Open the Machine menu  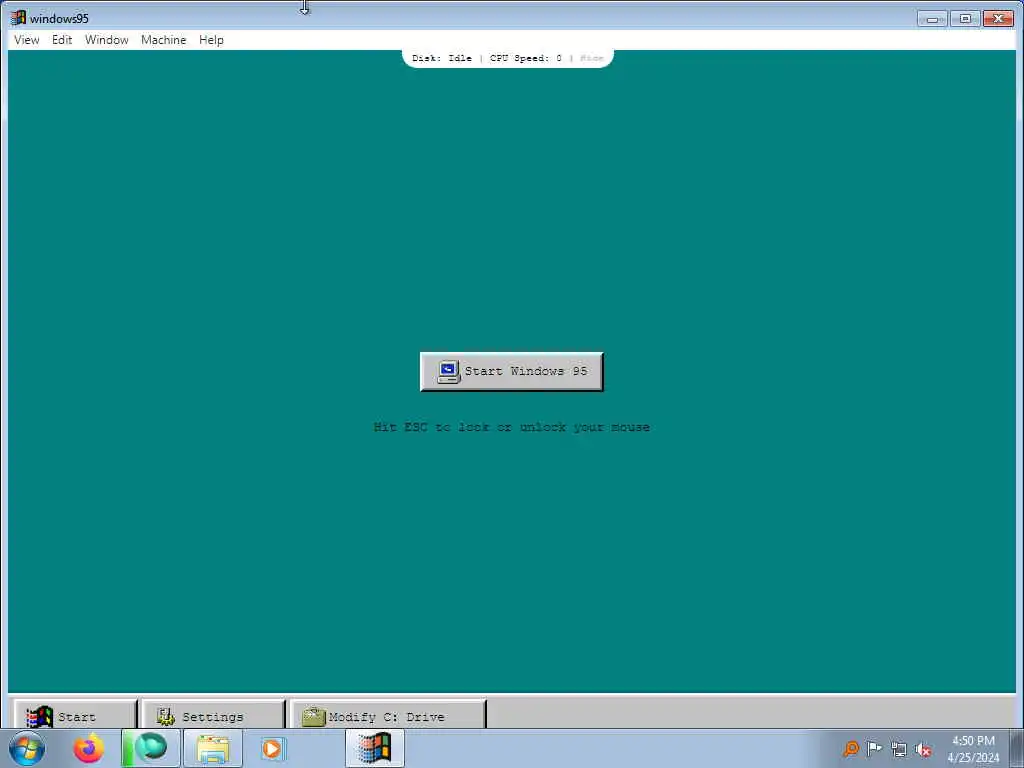(163, 40)
